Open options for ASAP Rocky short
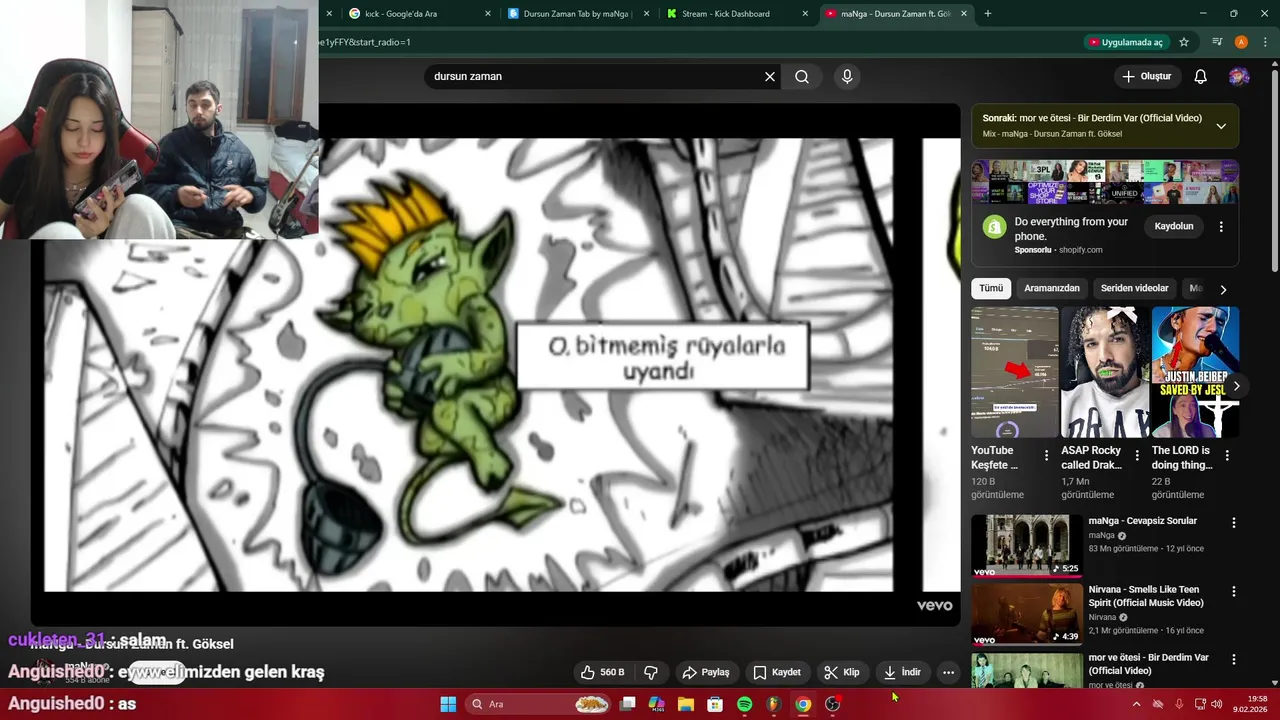This screenshot has width=1280, height=720. tap(1137, 455)
